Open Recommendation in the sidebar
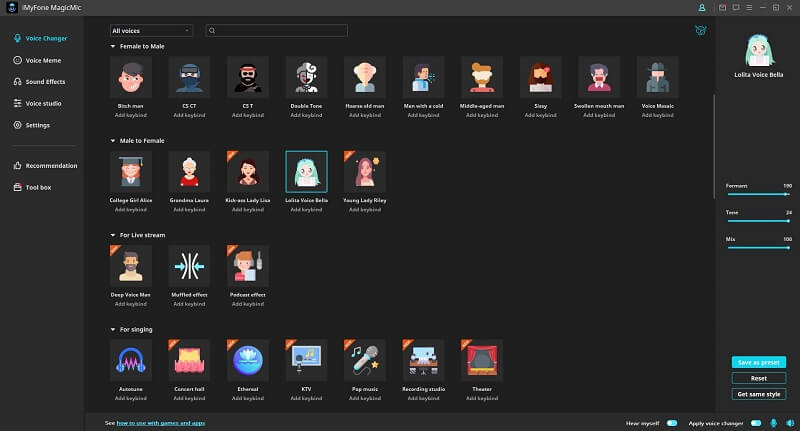The width and height of the screenshot is (800, 431). point(45,166)
